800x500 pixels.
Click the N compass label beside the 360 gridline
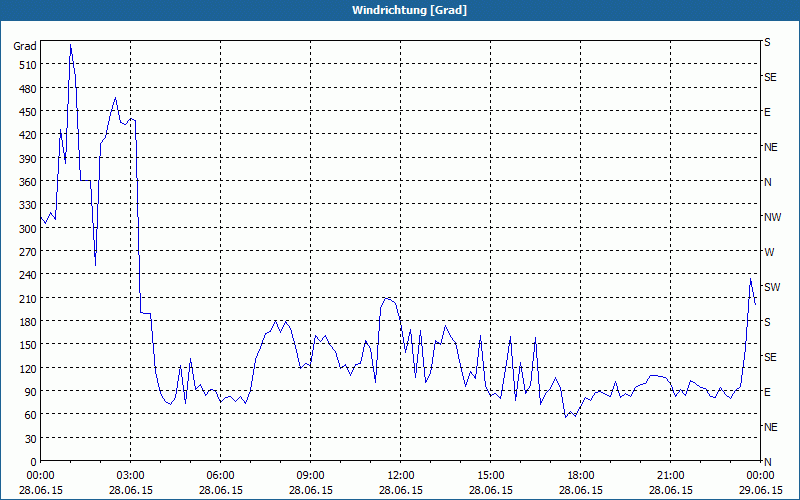pyautogui.click(x=768, y=182)
